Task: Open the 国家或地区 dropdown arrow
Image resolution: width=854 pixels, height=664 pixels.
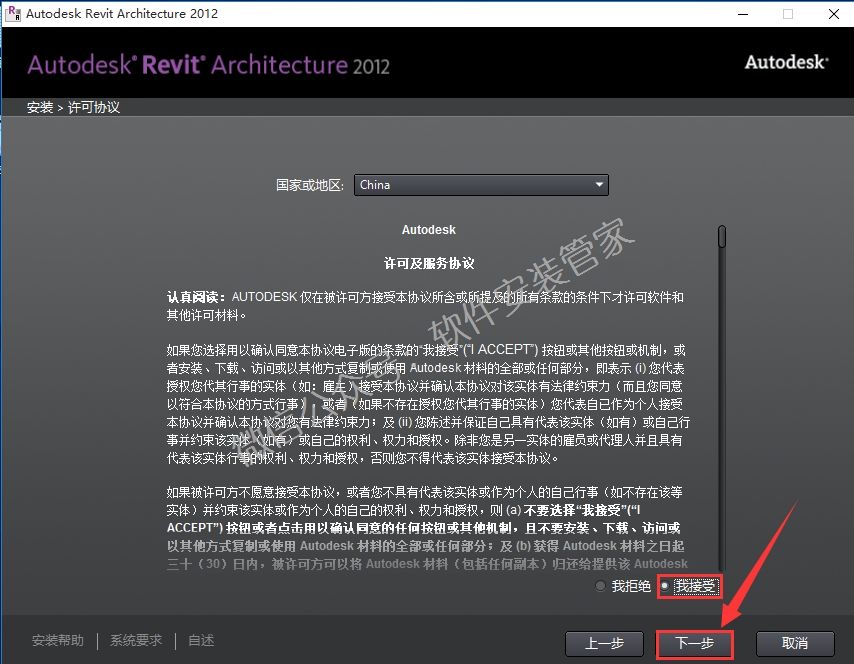Action: point(599,185)
